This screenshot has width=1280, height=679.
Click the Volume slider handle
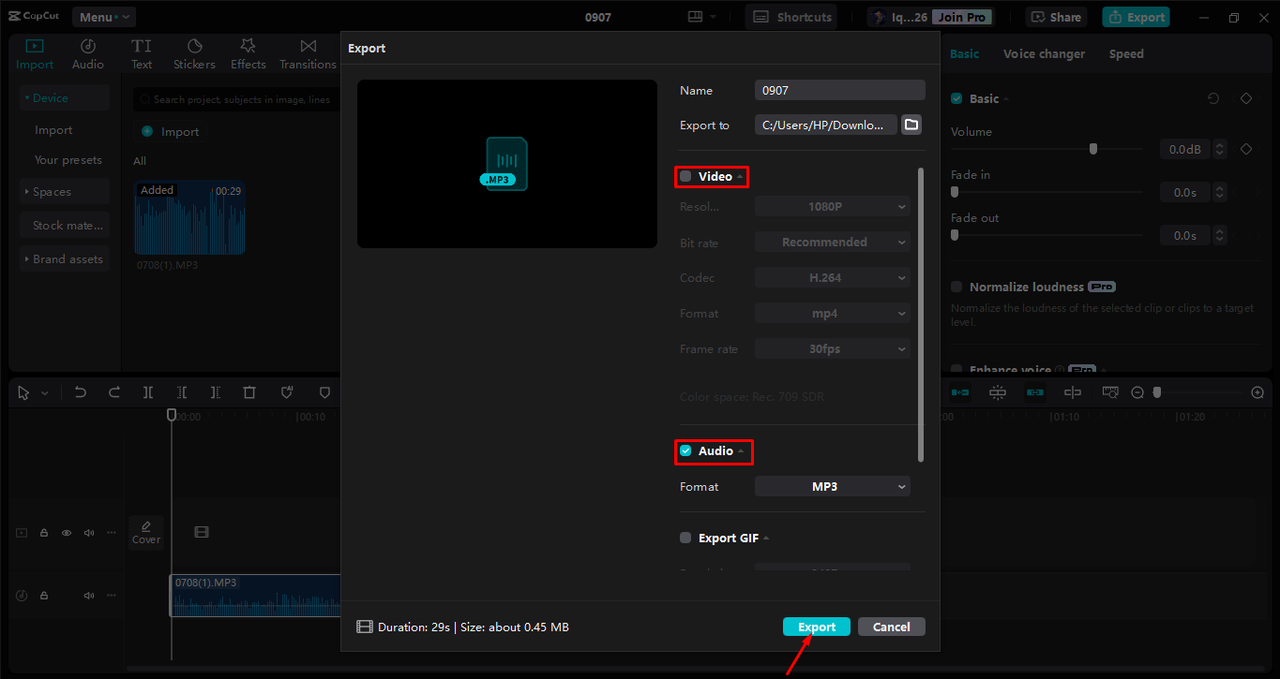(x=1093, y=149)
